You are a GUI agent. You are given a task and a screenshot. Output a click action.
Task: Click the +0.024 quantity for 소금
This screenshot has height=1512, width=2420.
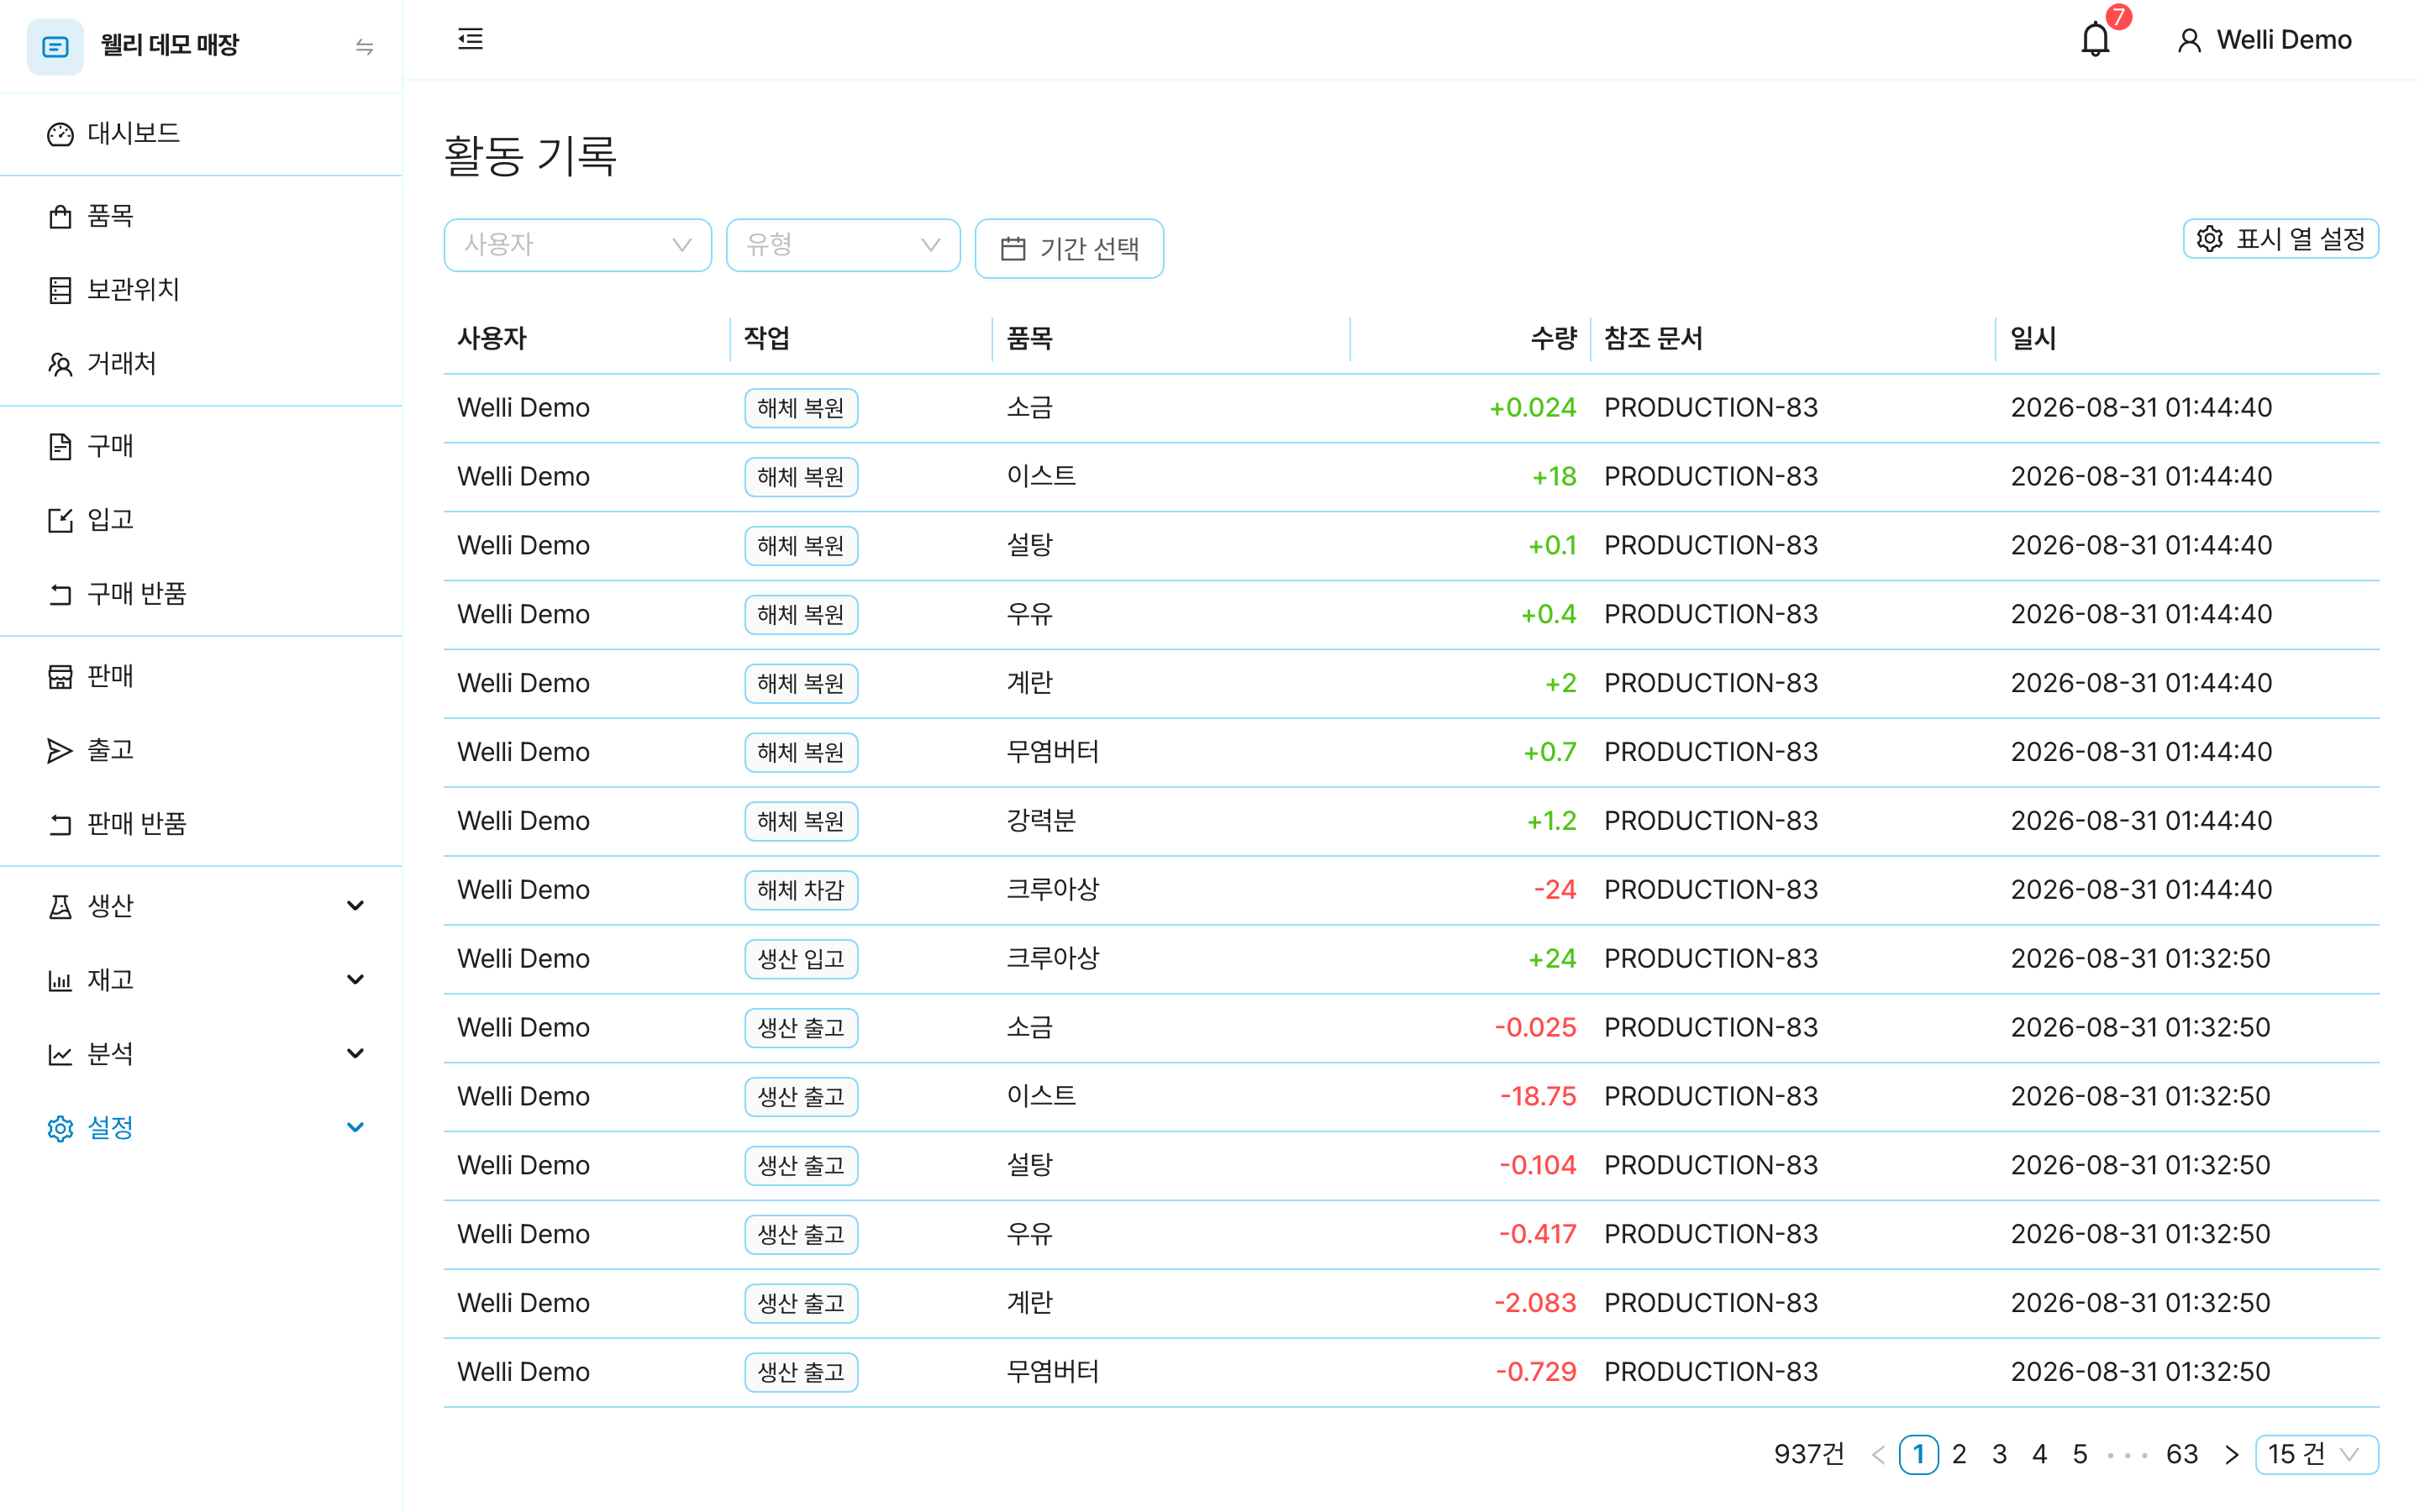(1532, 408)
